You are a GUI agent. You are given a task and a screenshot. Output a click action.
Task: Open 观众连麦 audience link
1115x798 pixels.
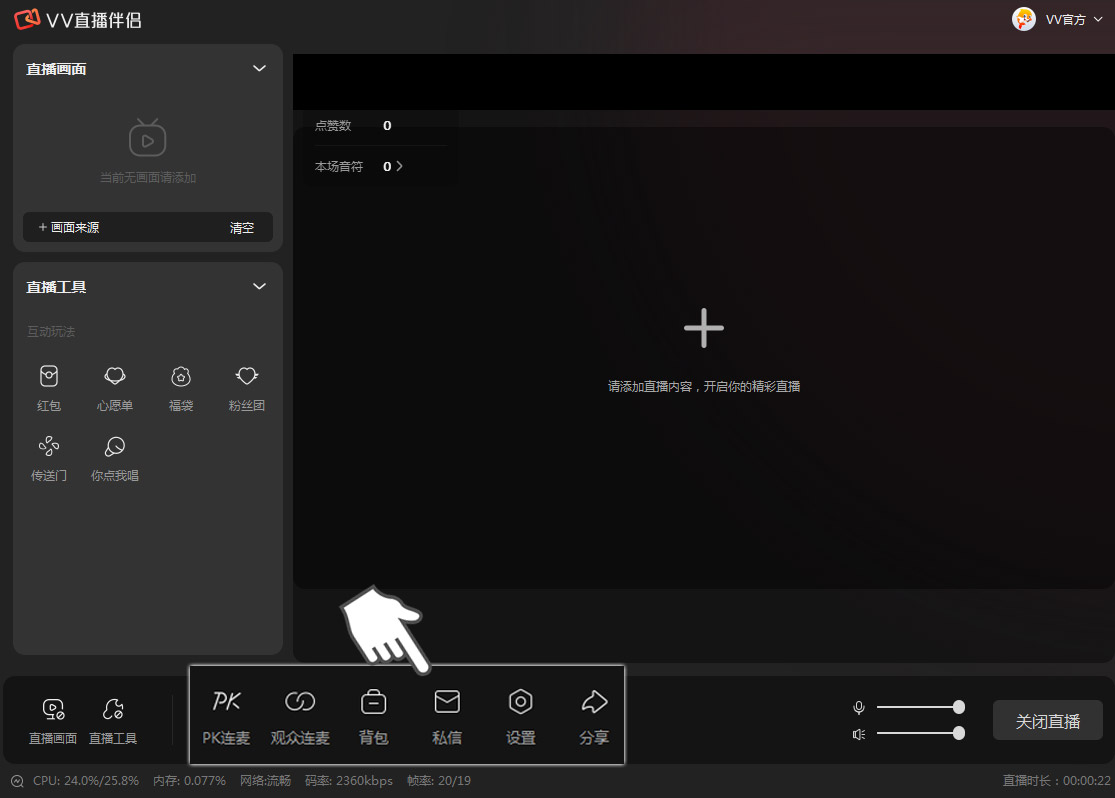tap(300, 715)
